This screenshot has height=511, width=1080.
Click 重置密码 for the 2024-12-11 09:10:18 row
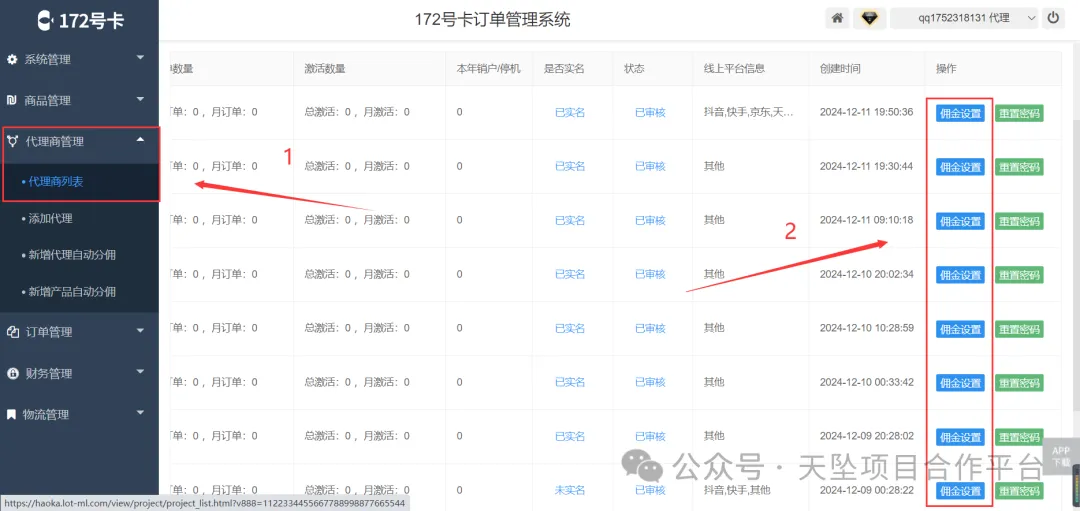(1019, 221)
